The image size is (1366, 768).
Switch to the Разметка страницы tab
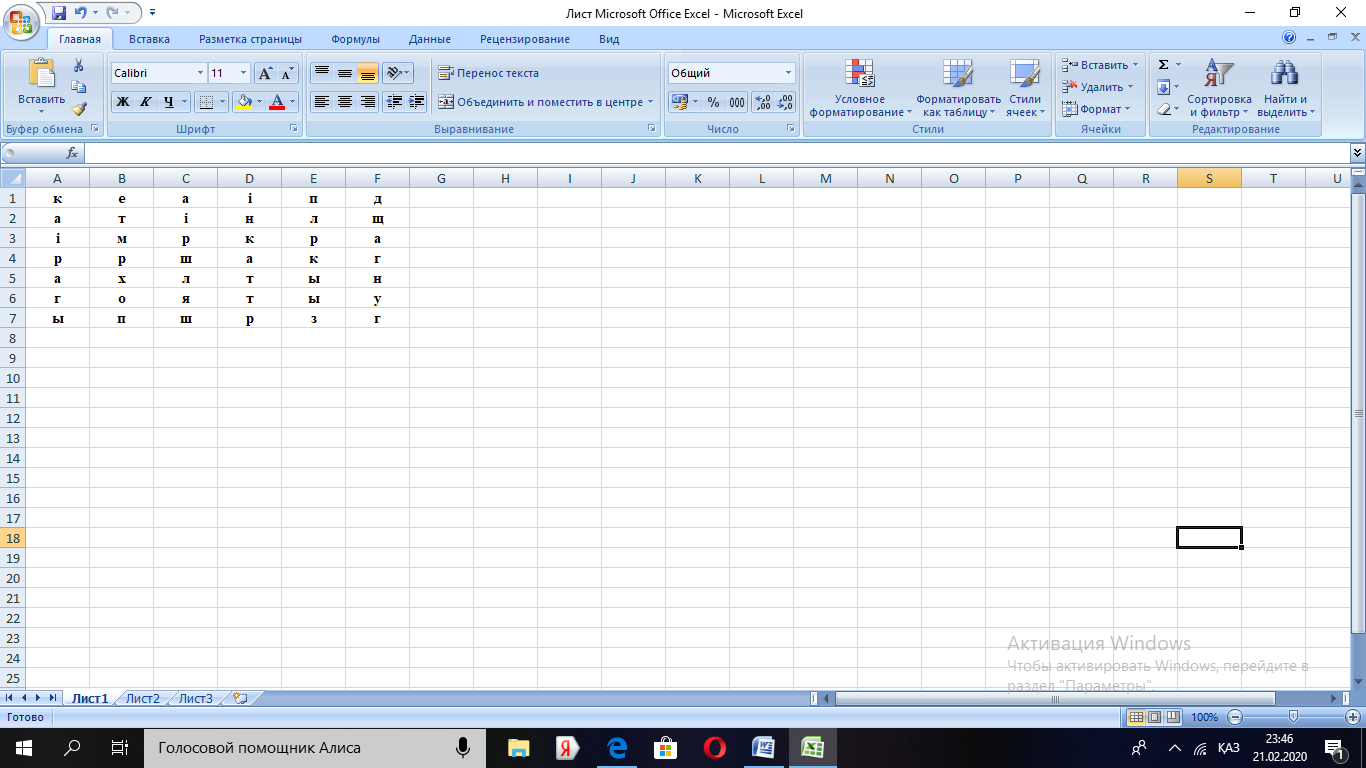[250, 39]
